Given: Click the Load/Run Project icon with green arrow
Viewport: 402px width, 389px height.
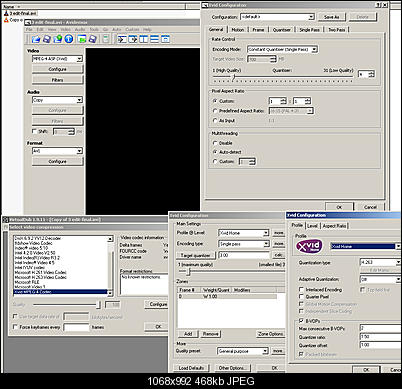Looking at the screenshot, I should point(82,39).
